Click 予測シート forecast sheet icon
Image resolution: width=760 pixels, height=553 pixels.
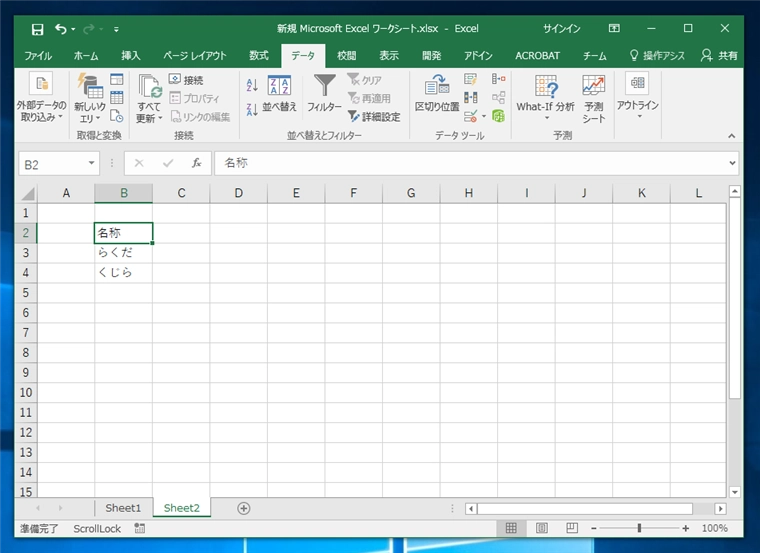pos(594,98)
